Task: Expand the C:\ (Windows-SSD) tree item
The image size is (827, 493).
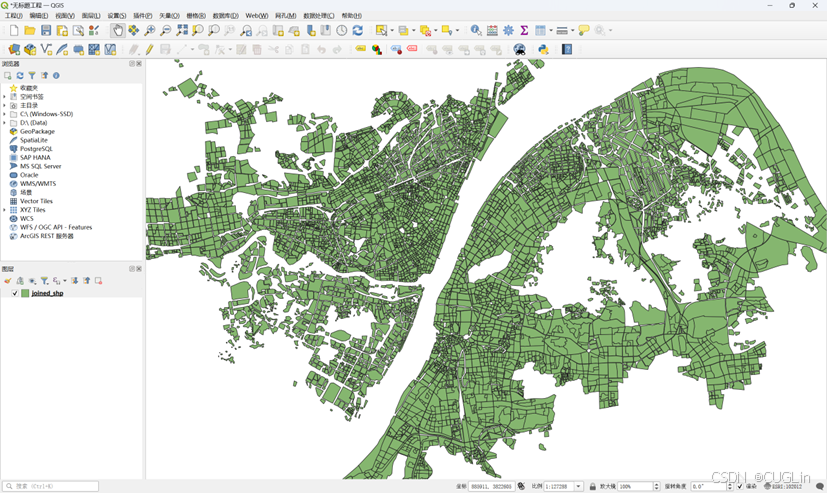Action: [5, 114]
